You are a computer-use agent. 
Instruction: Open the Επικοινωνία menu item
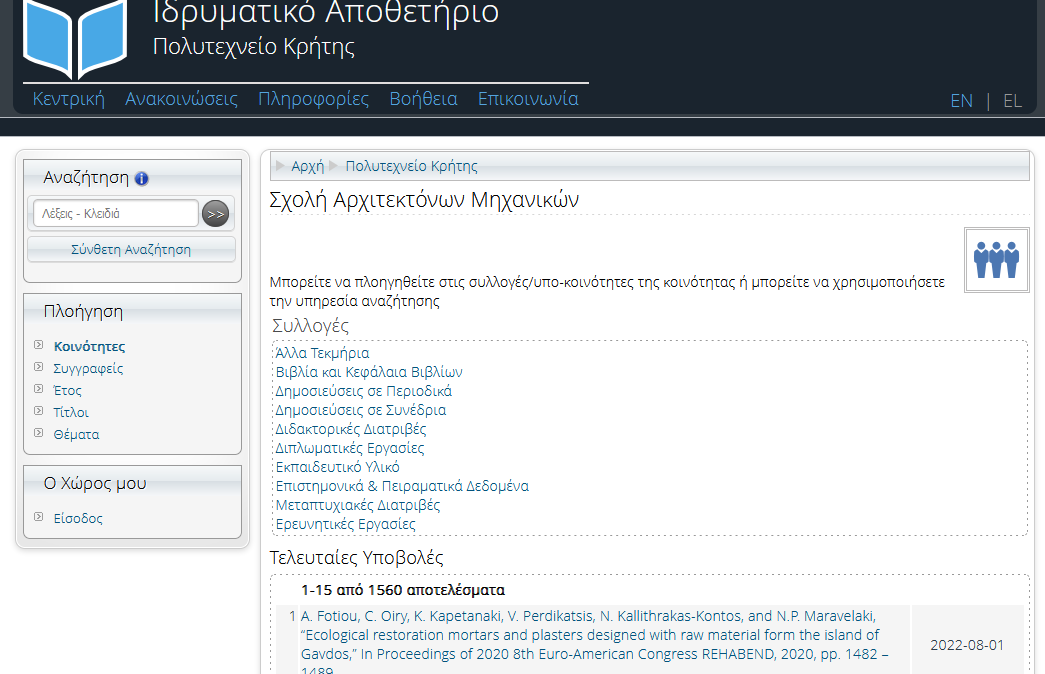528,99
